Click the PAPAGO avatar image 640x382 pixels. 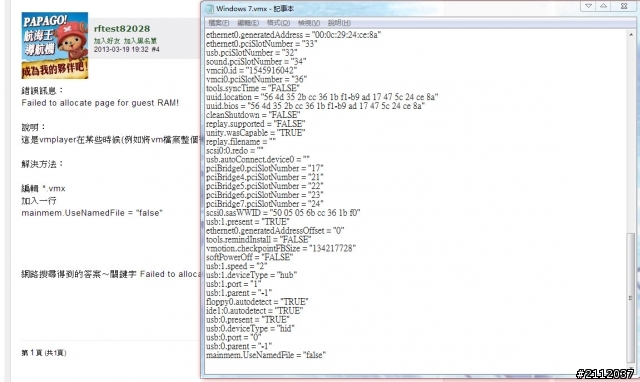click(55, 45)
